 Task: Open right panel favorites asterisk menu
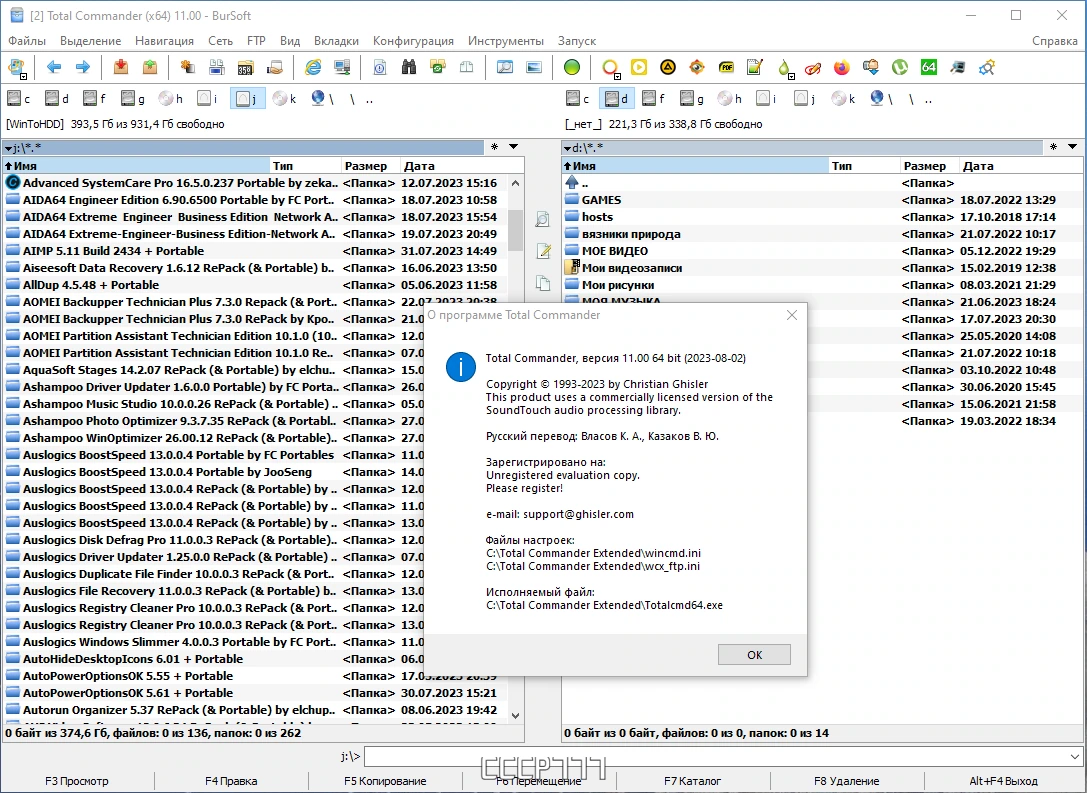tap(1053, 147)
